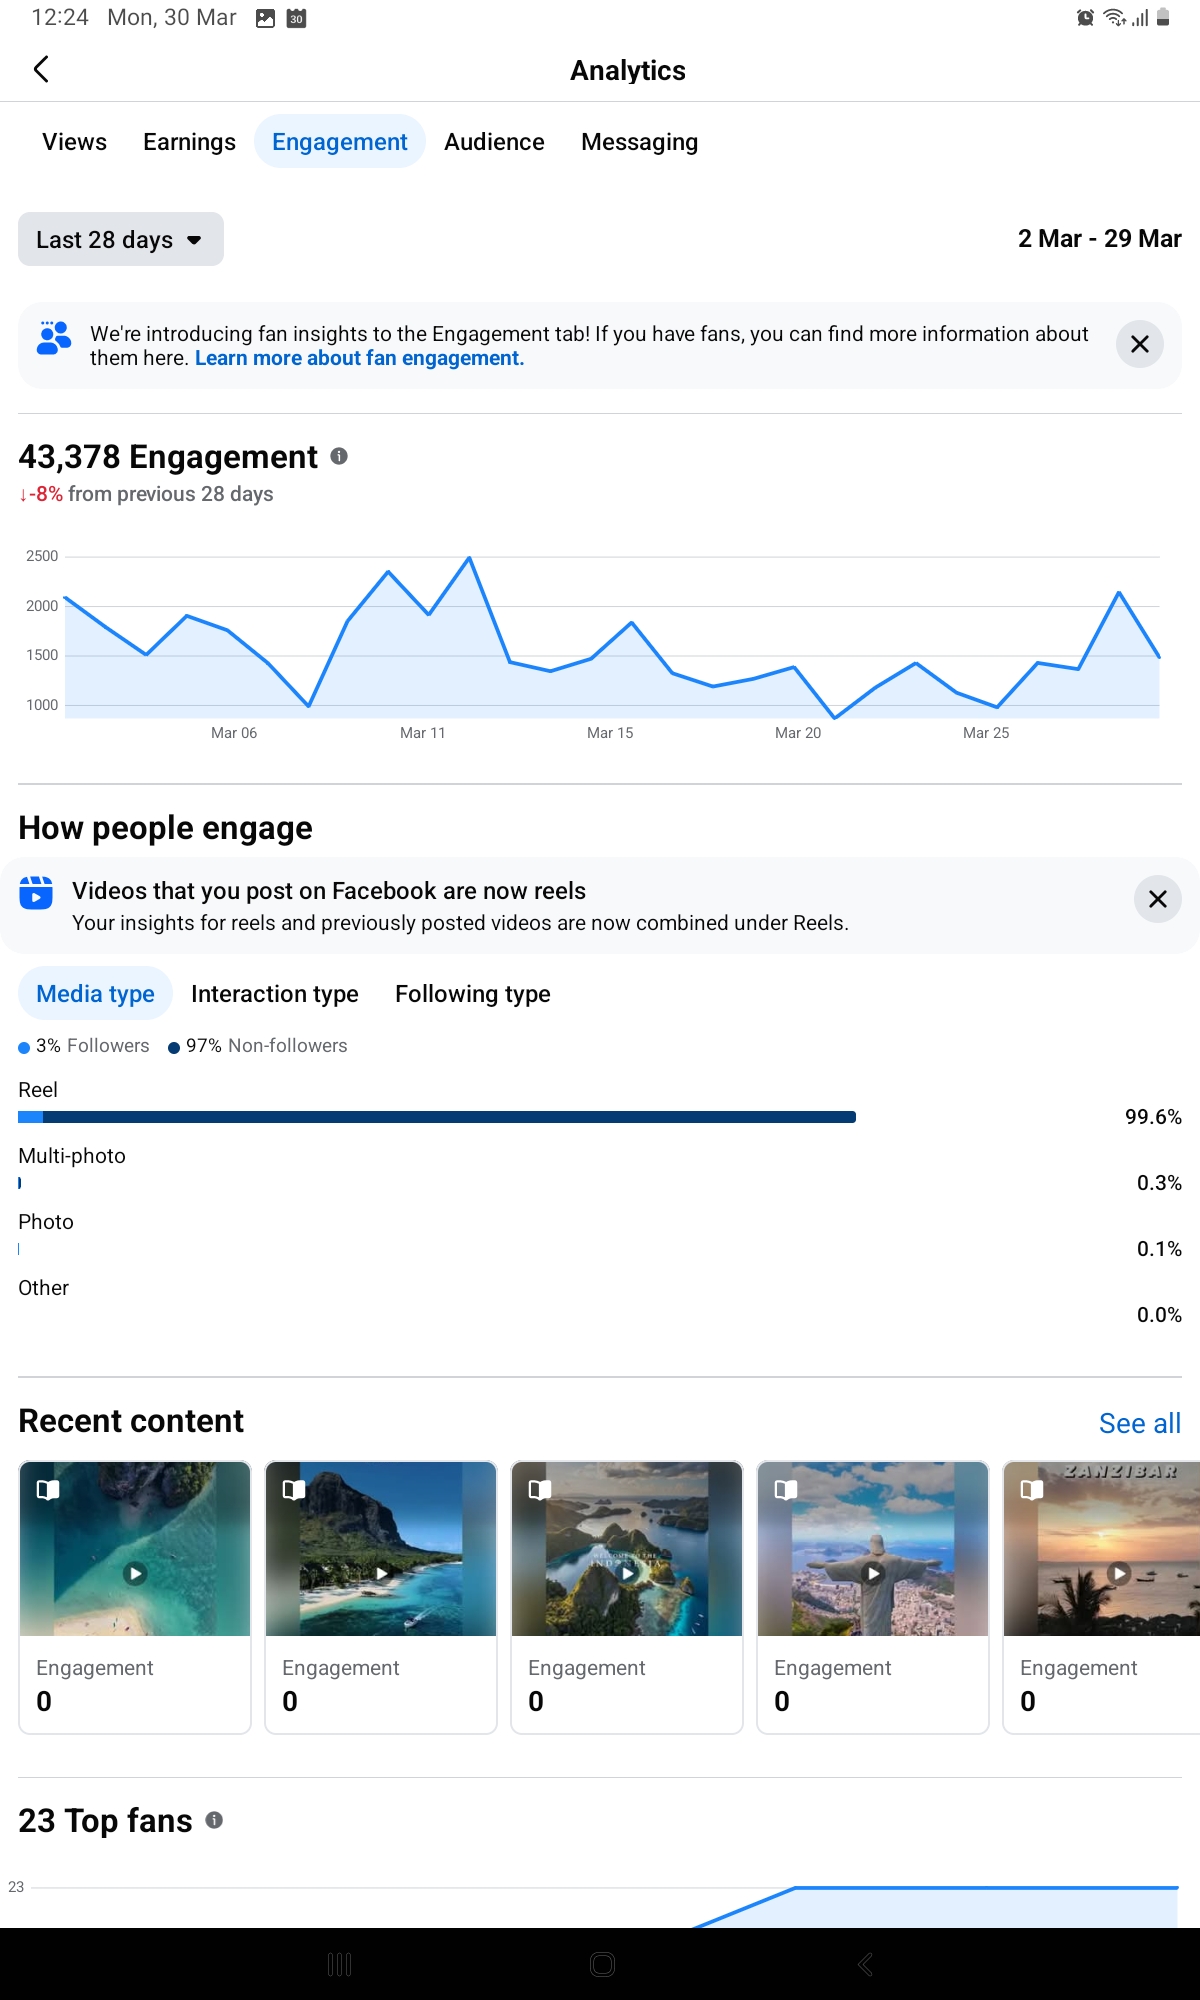This screenshot has width=1200, height=2000.
Task: Switch to the Views tab
Action: click(x=74, y=142)
